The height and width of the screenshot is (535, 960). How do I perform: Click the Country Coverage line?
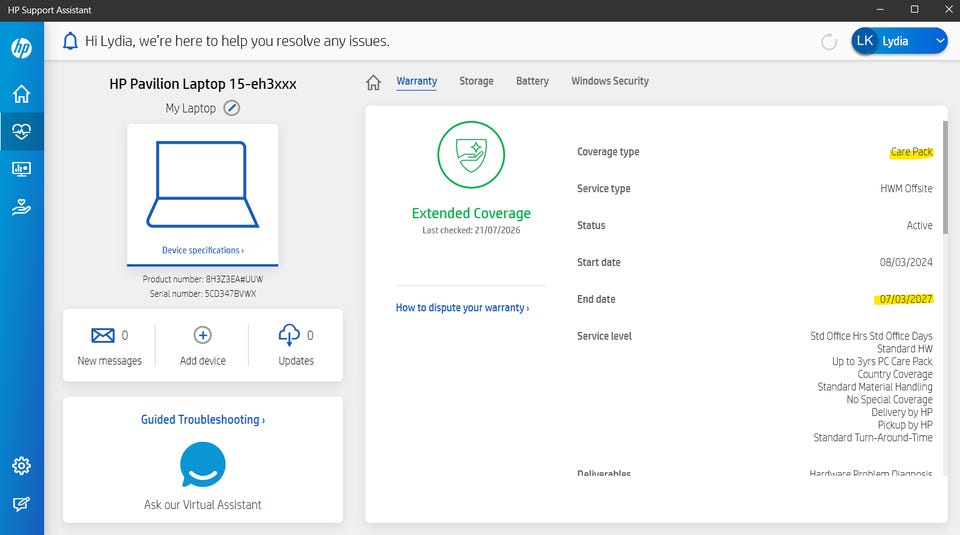895,374
